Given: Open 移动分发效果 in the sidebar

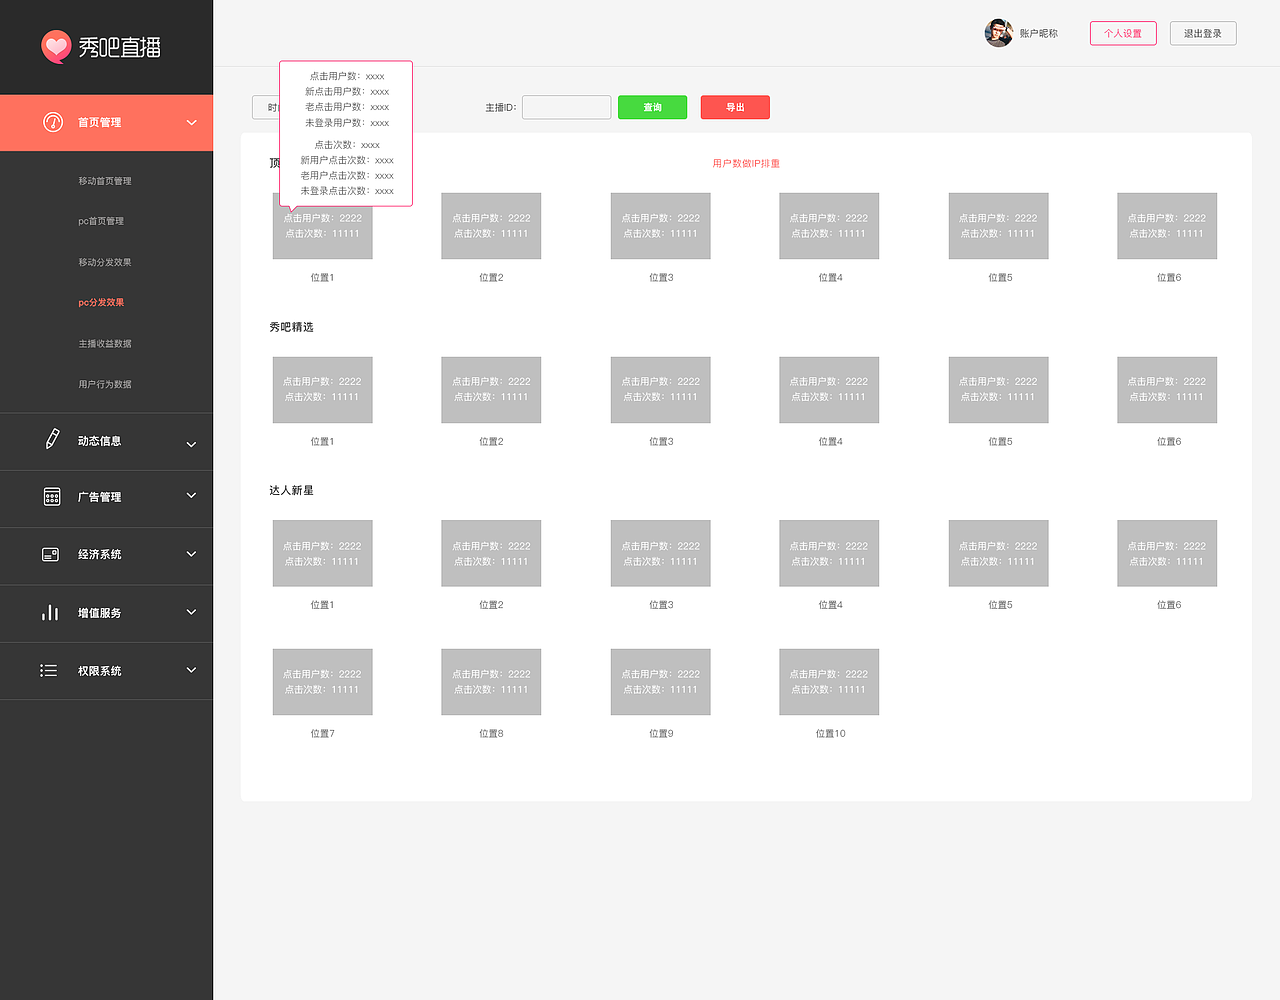Looking at the screenshot, I should tap(105, 262).
